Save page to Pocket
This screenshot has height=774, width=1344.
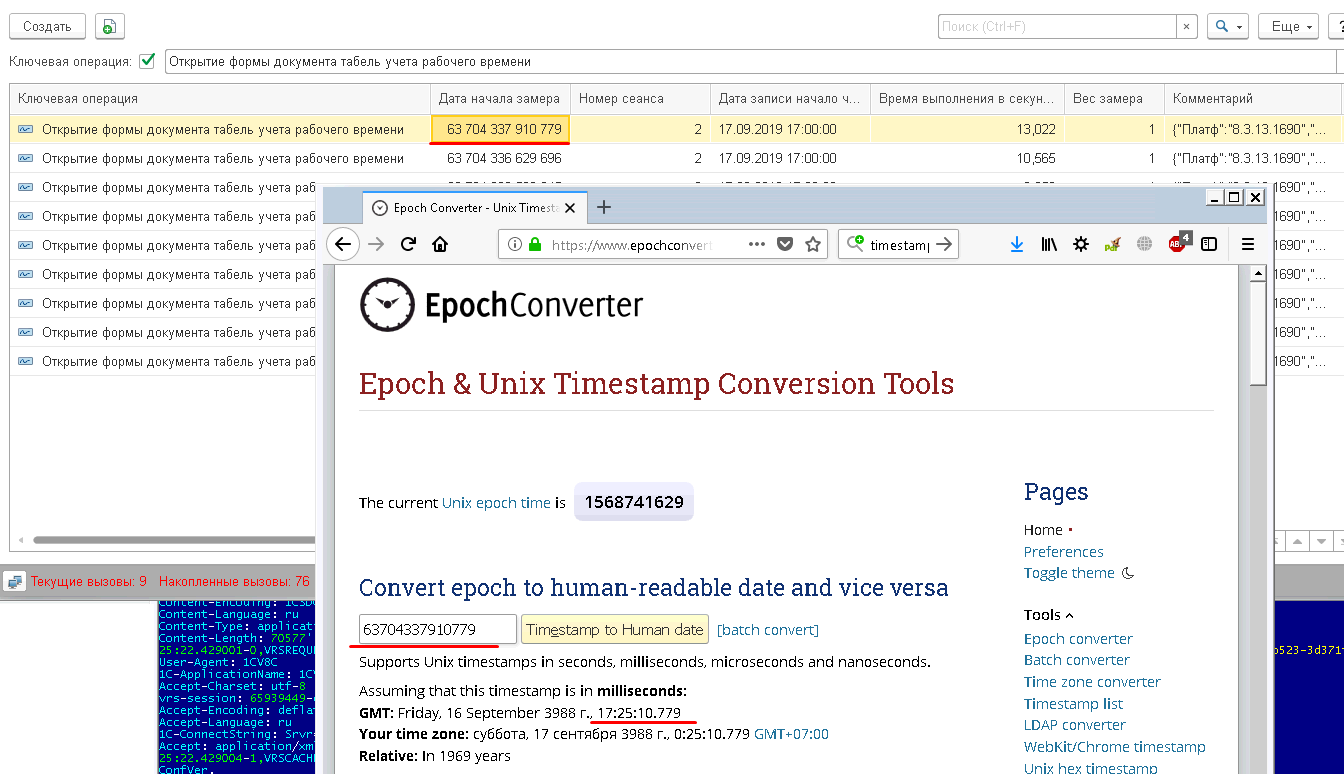point(786,244)
